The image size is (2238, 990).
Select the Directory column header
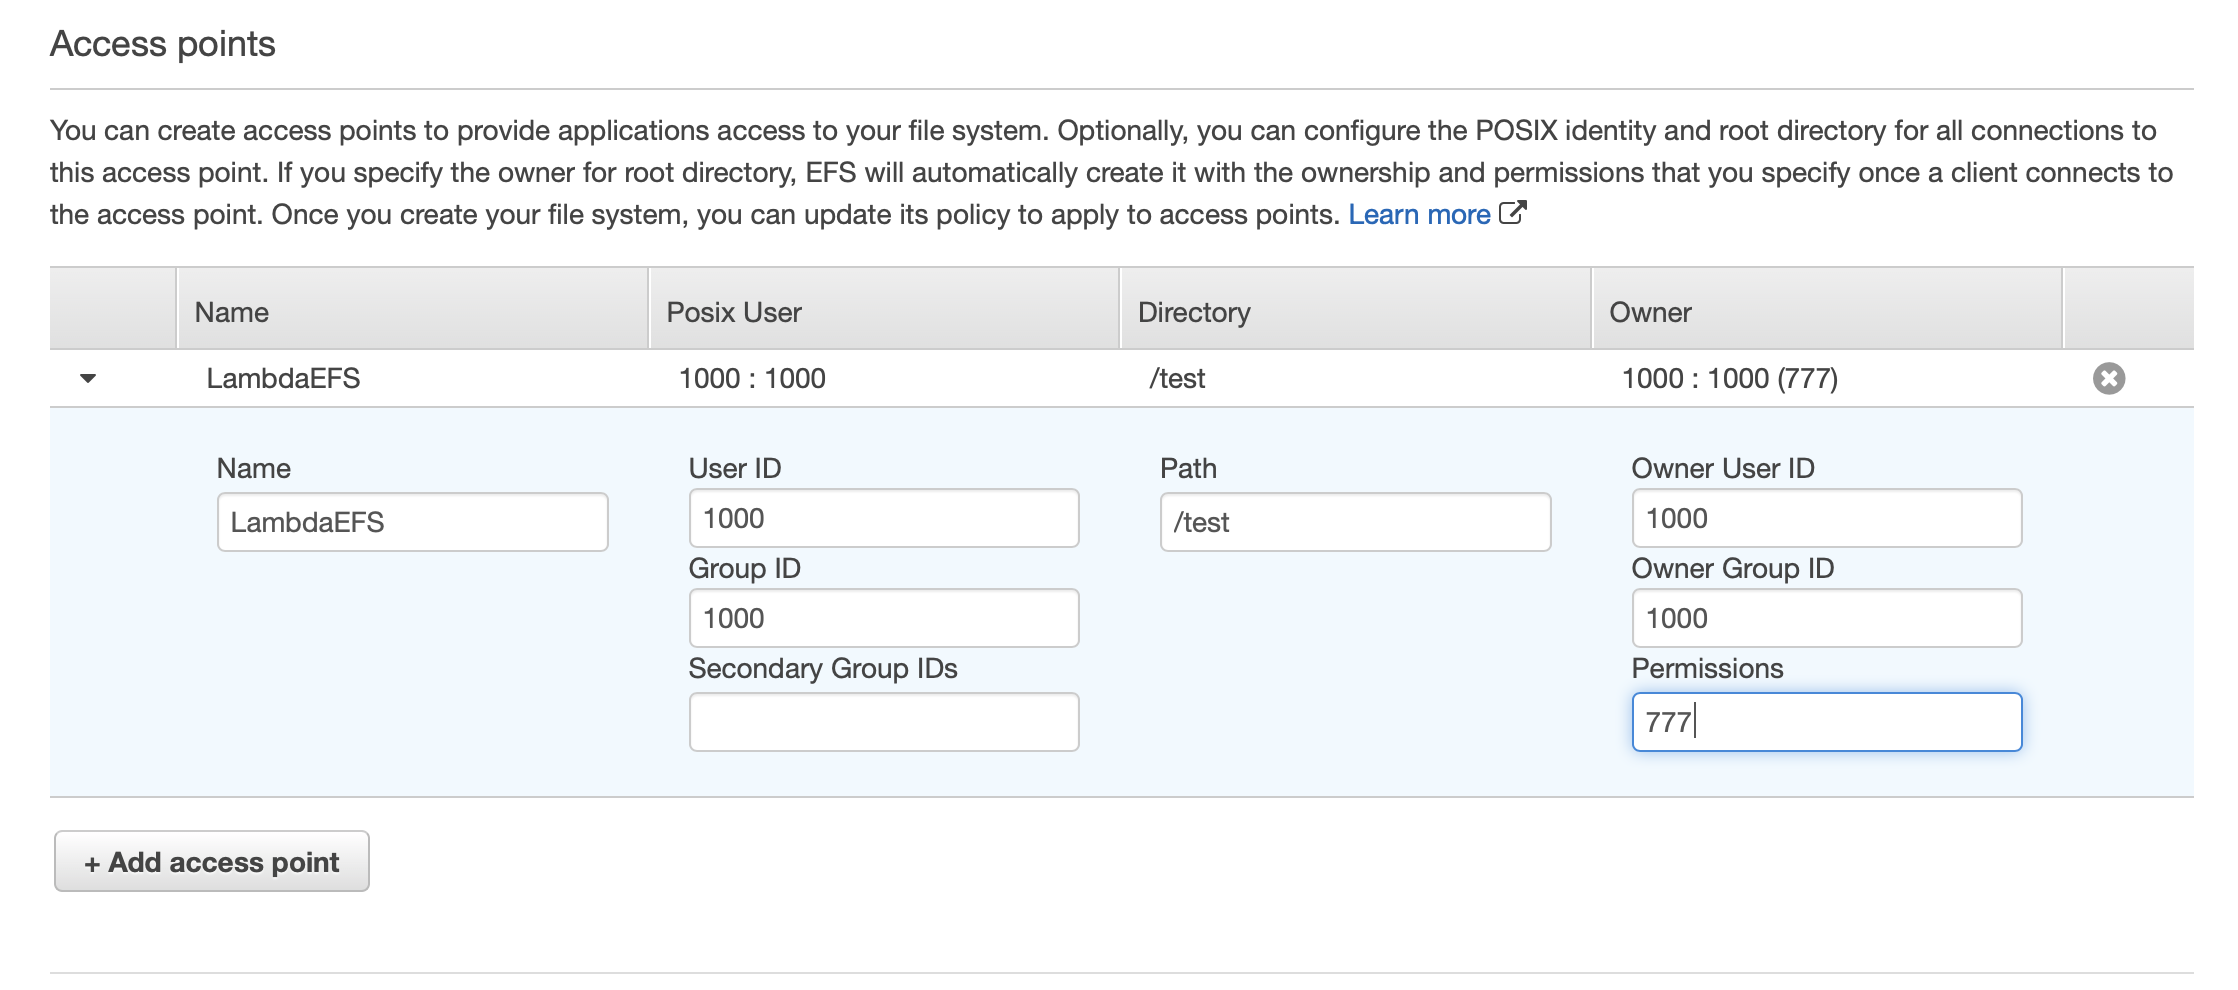[1194, 312]
